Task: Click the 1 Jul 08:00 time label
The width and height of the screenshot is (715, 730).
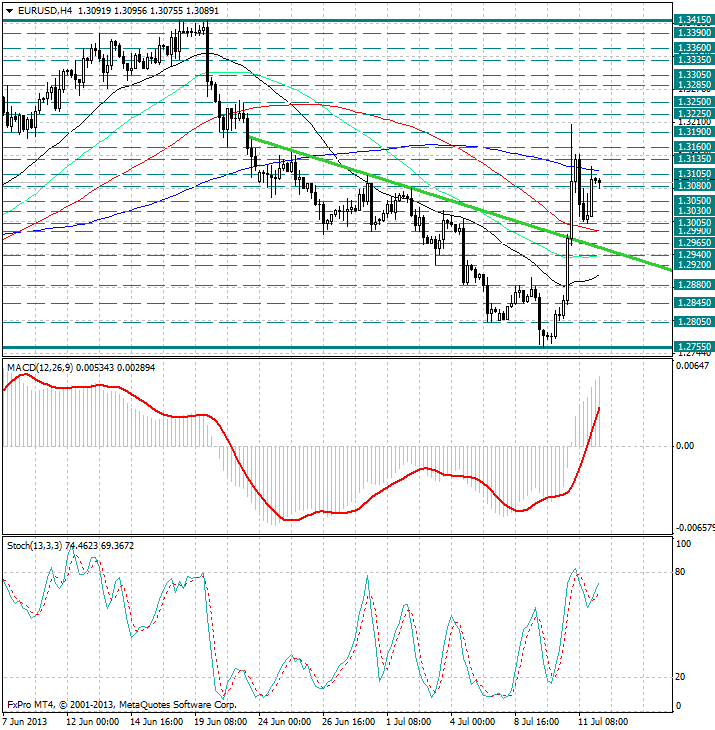Action: click(408, 722)
